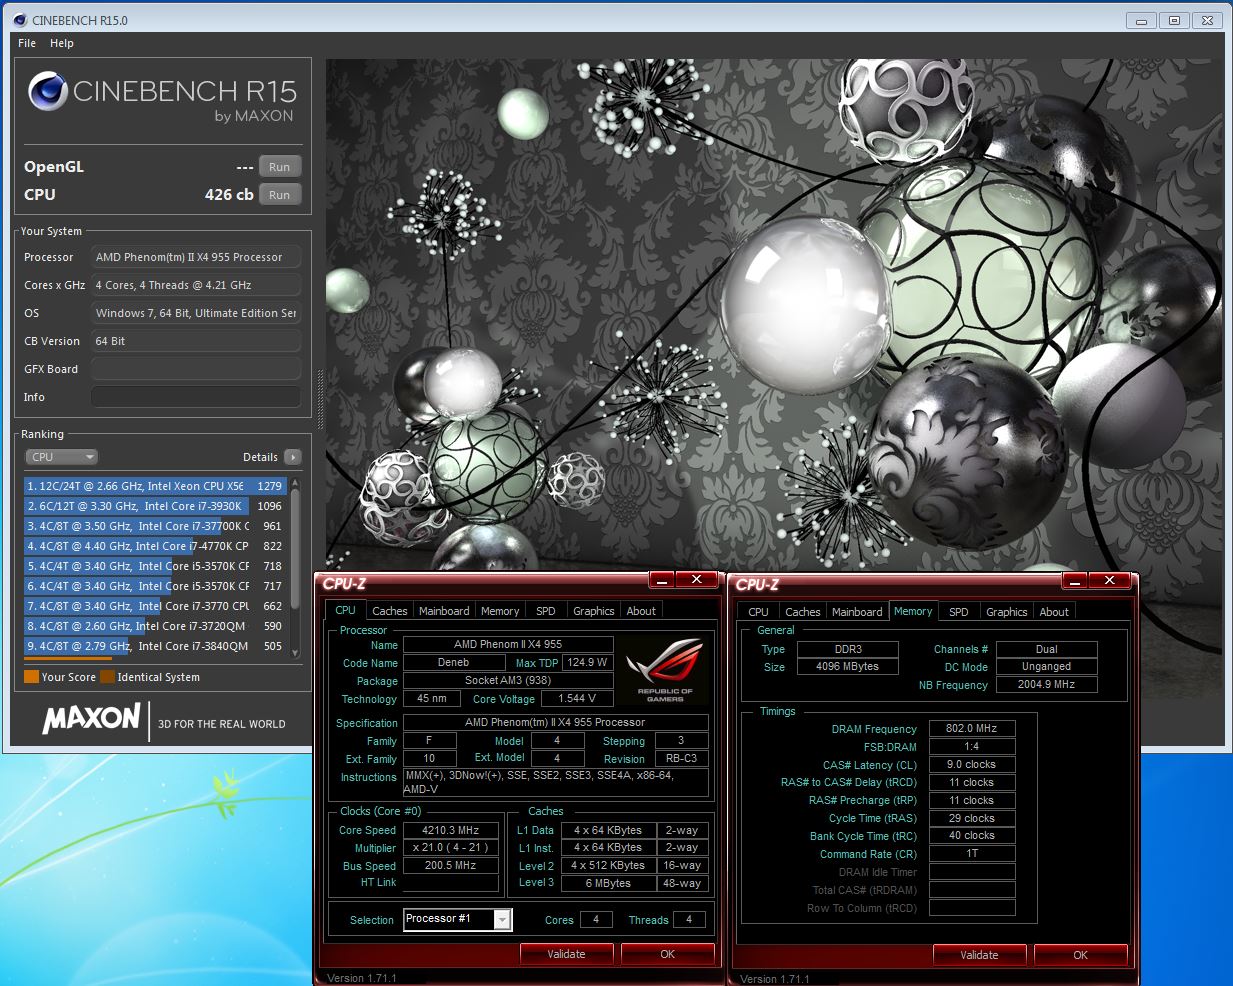Click OK in the right CPU-Z window
The width and height of the screenshot is (1233, 986).
1080,955
